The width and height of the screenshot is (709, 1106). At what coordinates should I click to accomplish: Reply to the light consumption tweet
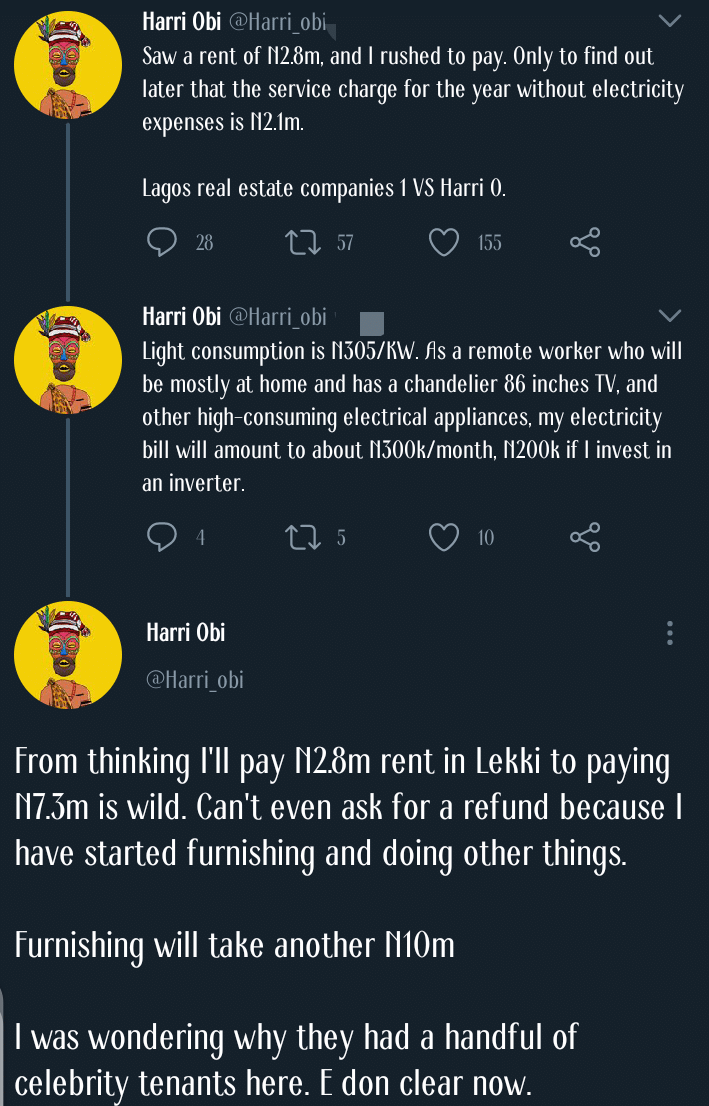pos(162,538)
